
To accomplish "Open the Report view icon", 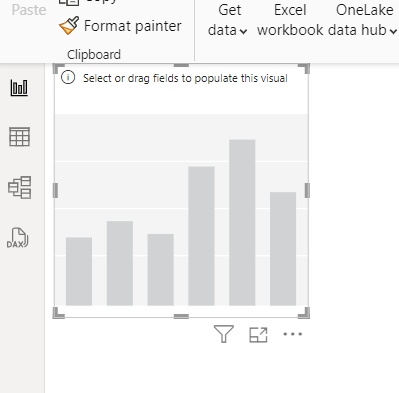I will tap(19, 88).
